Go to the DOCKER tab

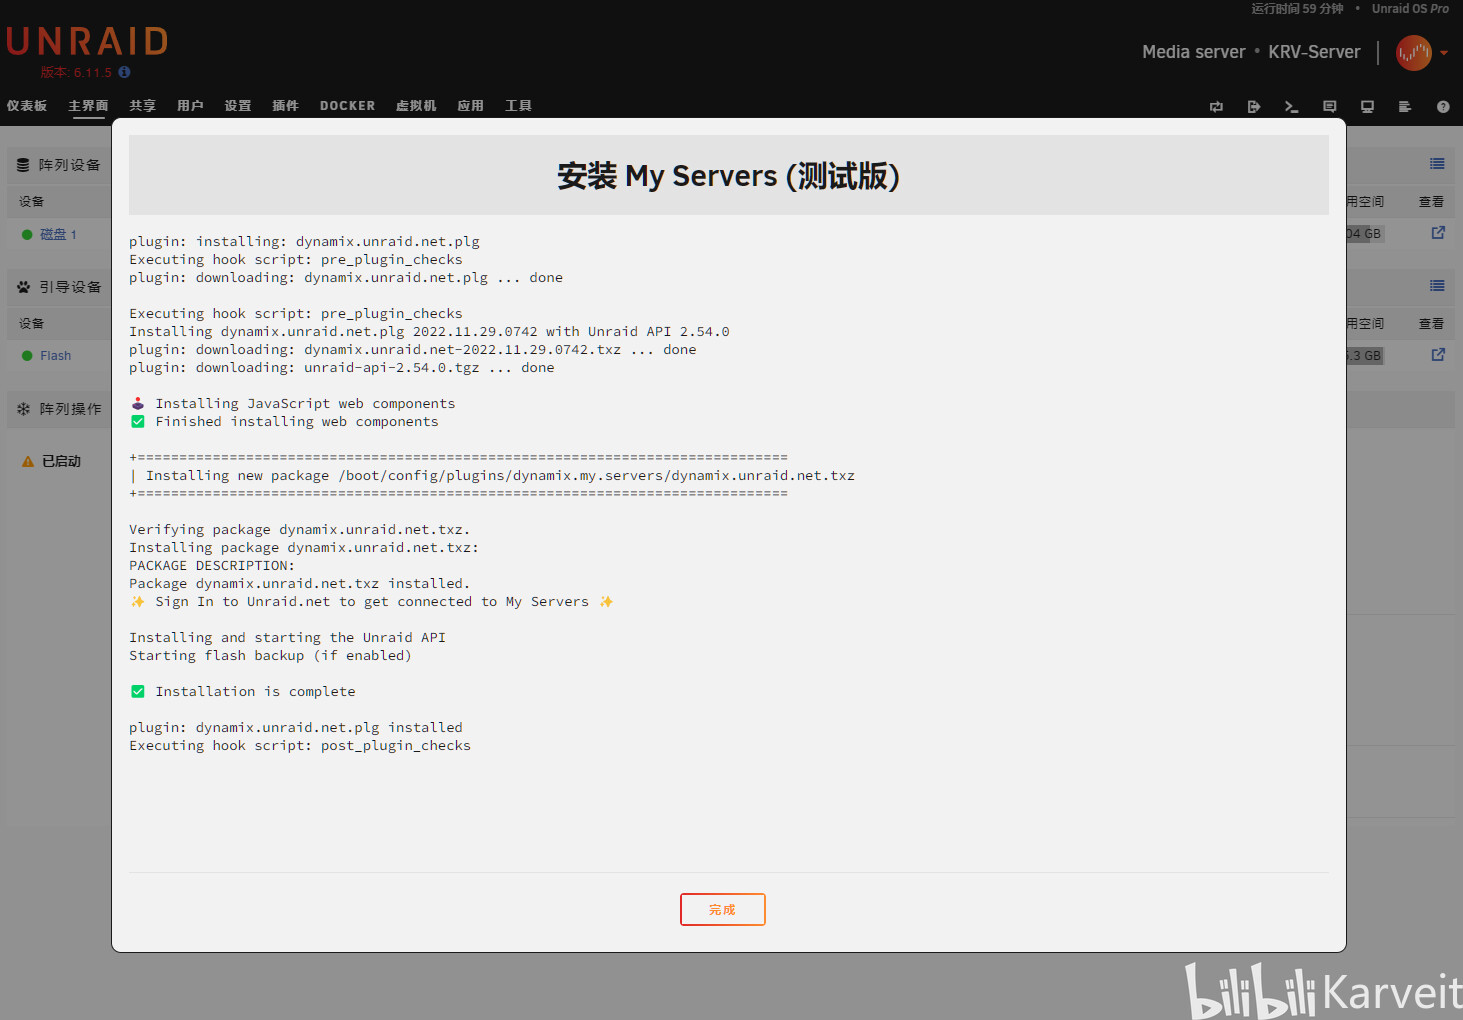click(x=347, y=106)
